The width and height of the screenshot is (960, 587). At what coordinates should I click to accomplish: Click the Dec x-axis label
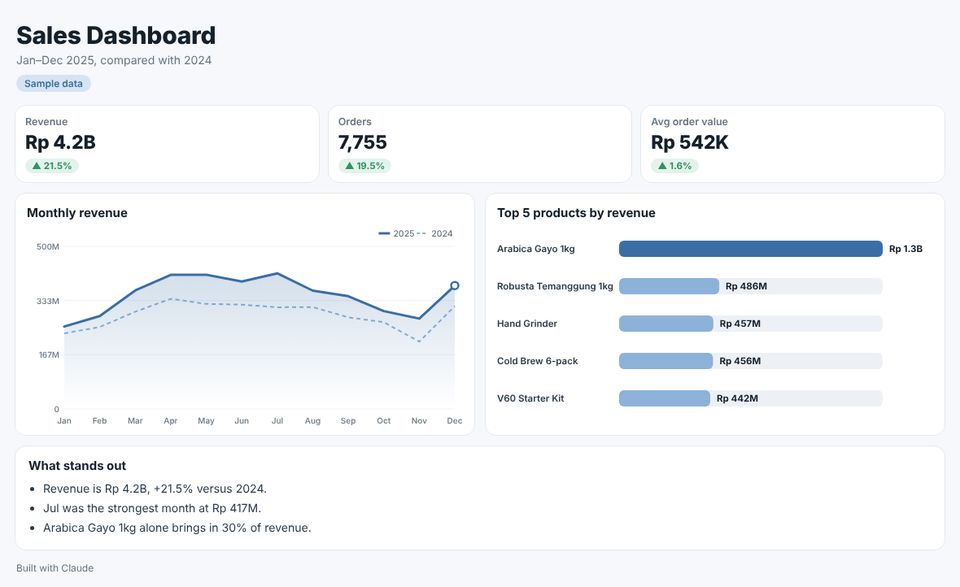point(454,421)
